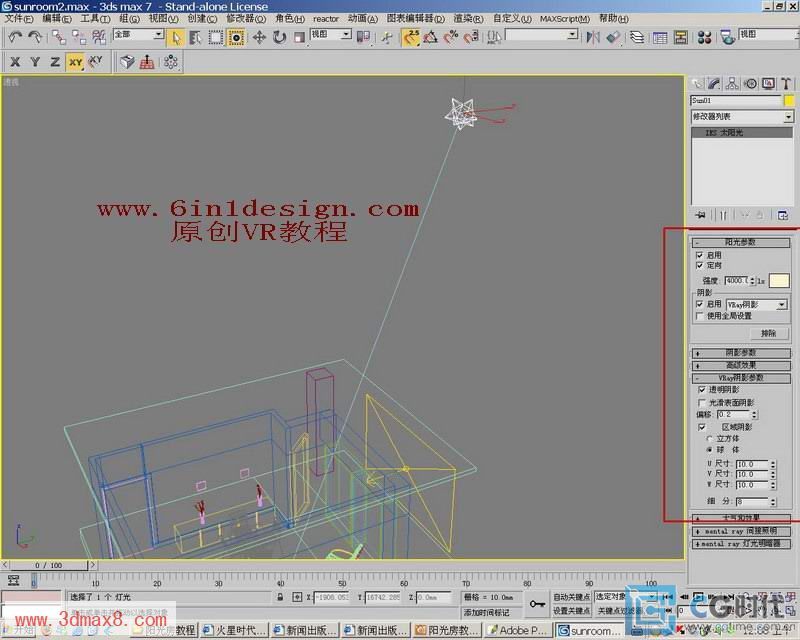Screen dimensions: 800x640
Task: Collapse the VRay阴影参数 rollout
Action: coord(741,378)
